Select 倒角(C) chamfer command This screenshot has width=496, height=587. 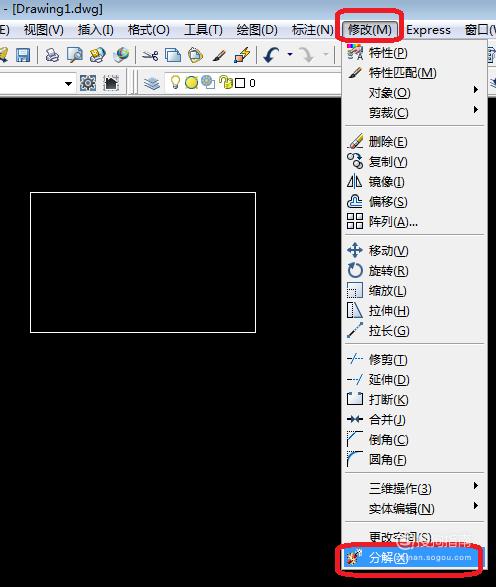tap(414, 440)
